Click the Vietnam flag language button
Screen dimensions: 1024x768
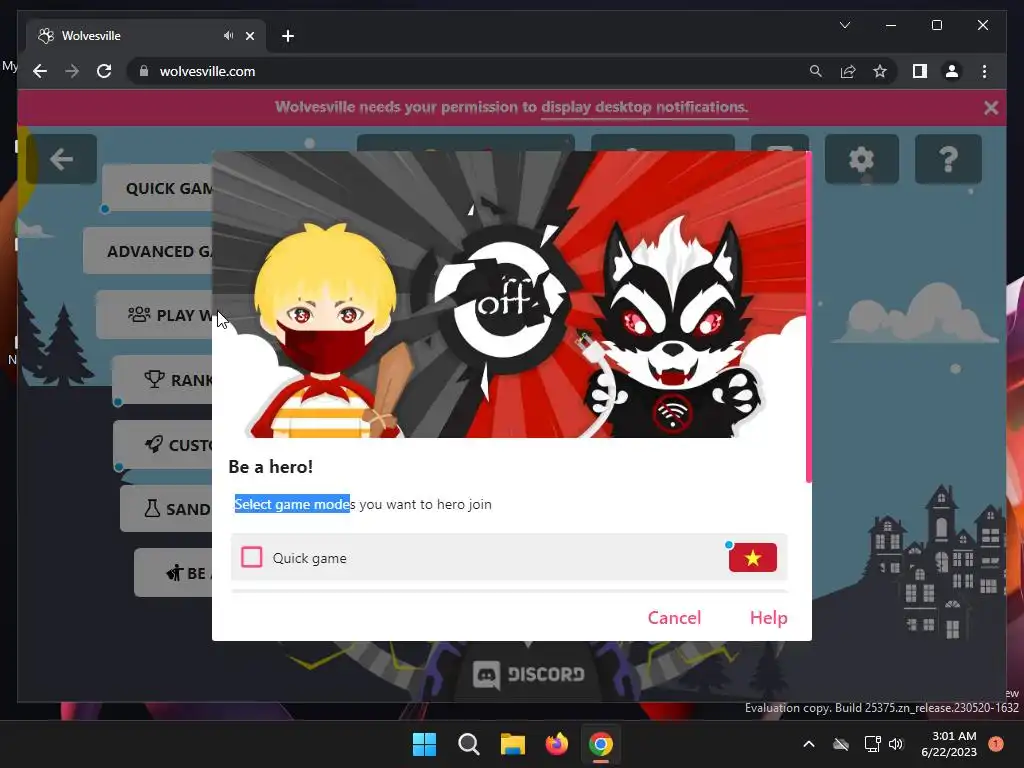click(752, 557)
